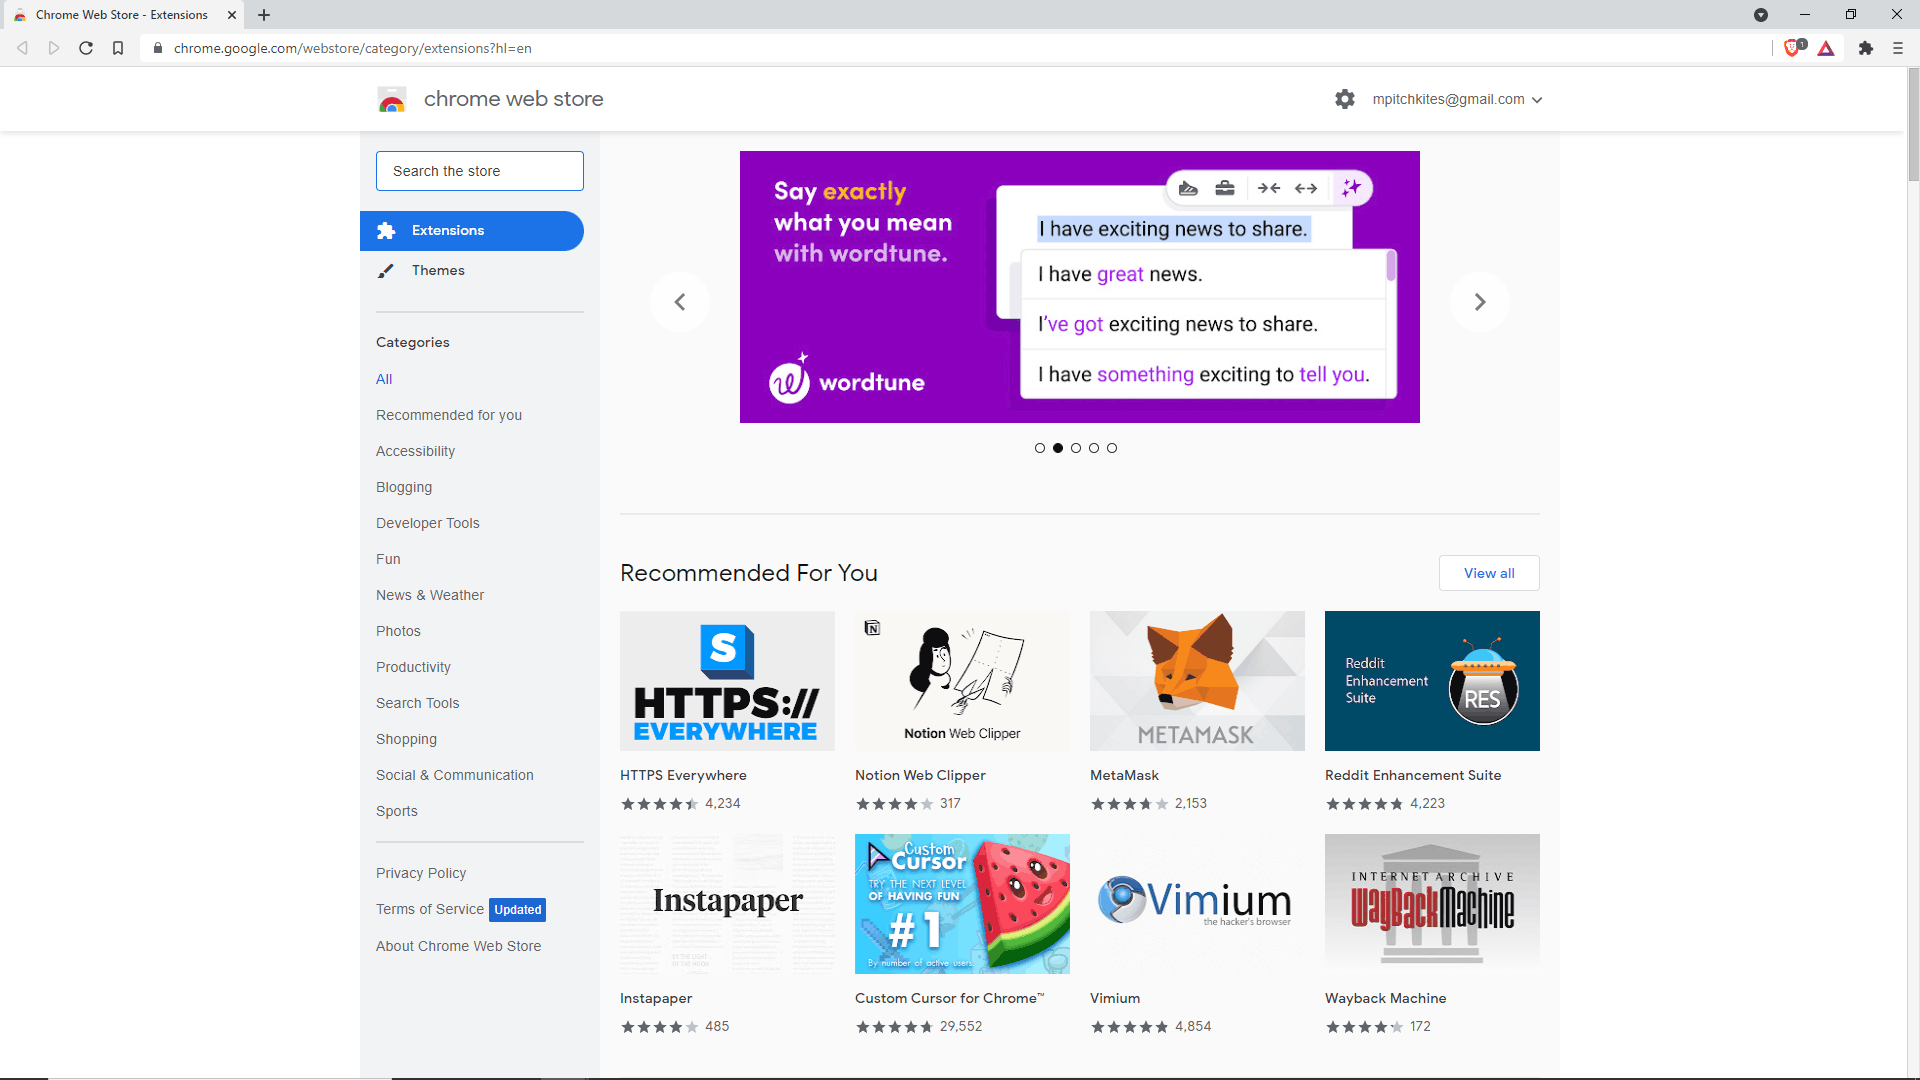Viewport: 1920px width, 1080px height.
Task: Open the Brave Shields lion icon
Action: click(1794, 48)
